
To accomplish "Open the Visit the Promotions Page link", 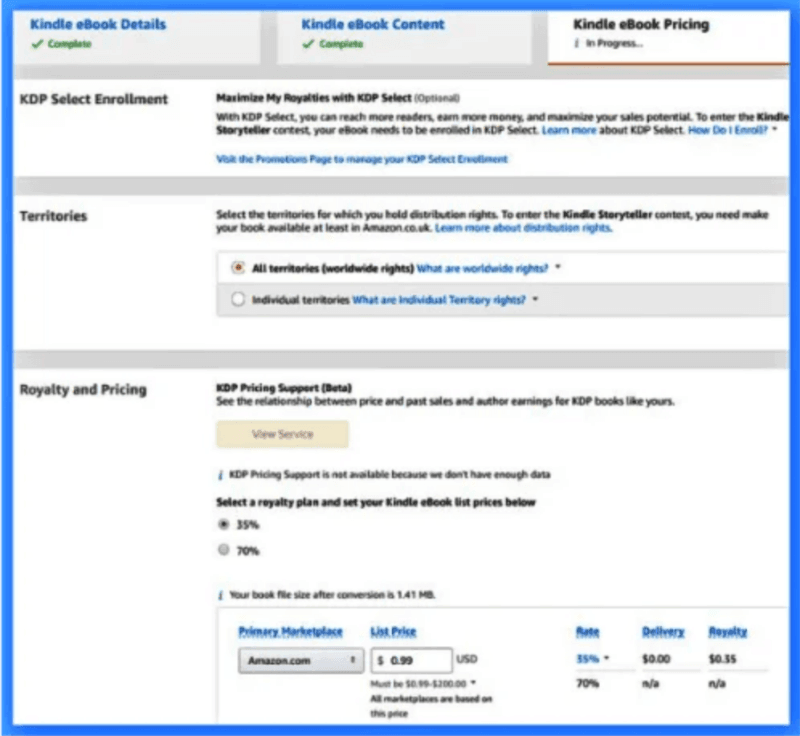I will pos(362,159).
